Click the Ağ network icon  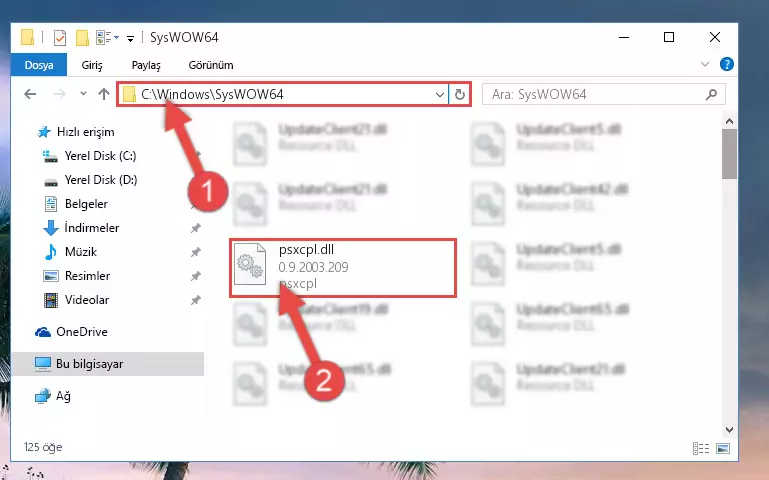43,396
